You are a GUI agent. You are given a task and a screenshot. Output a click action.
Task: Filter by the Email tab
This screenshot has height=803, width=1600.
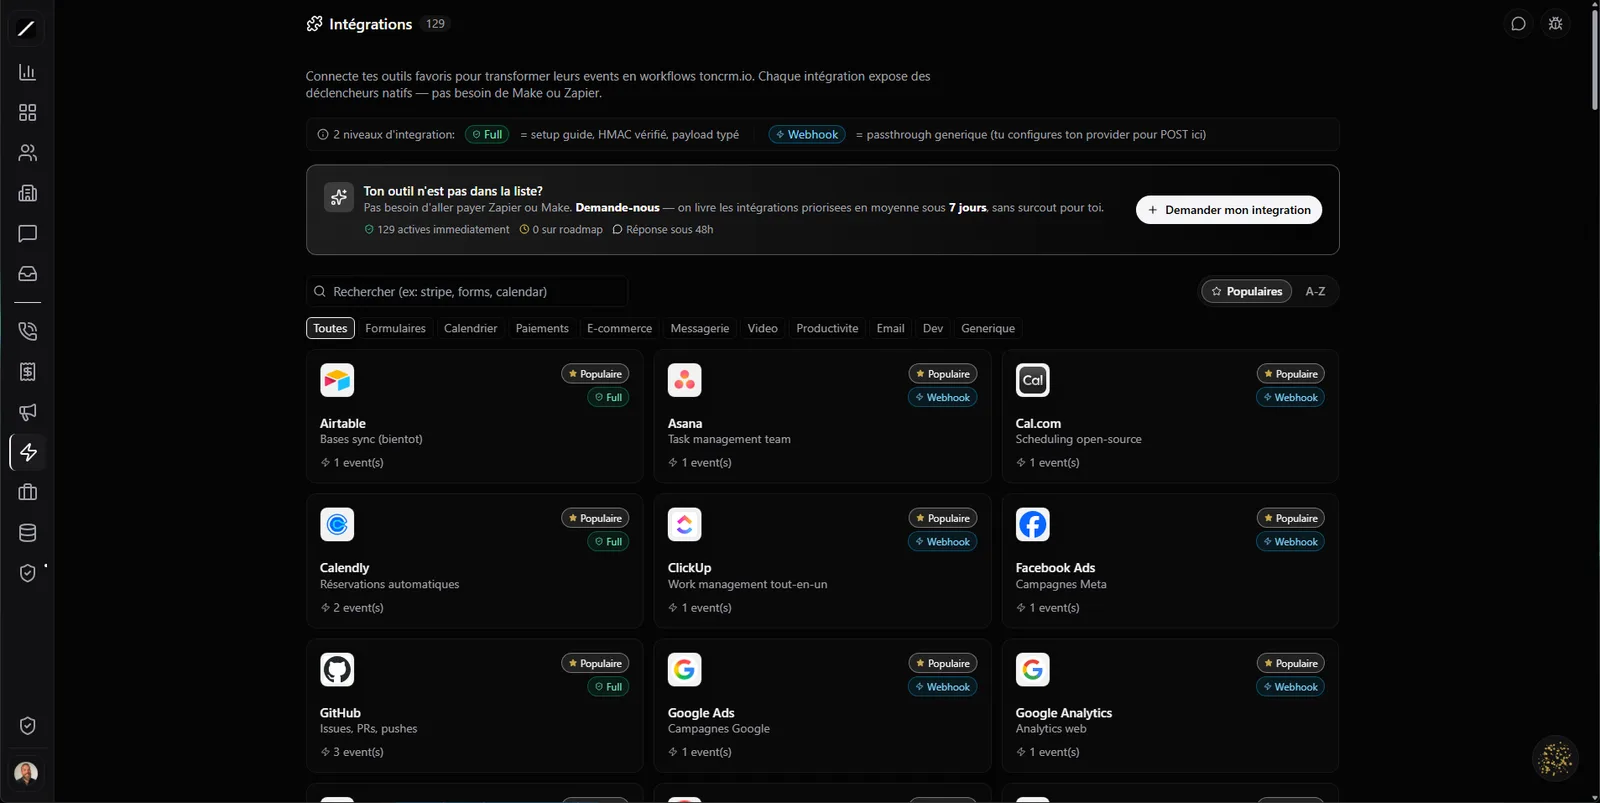pos(890,328)
